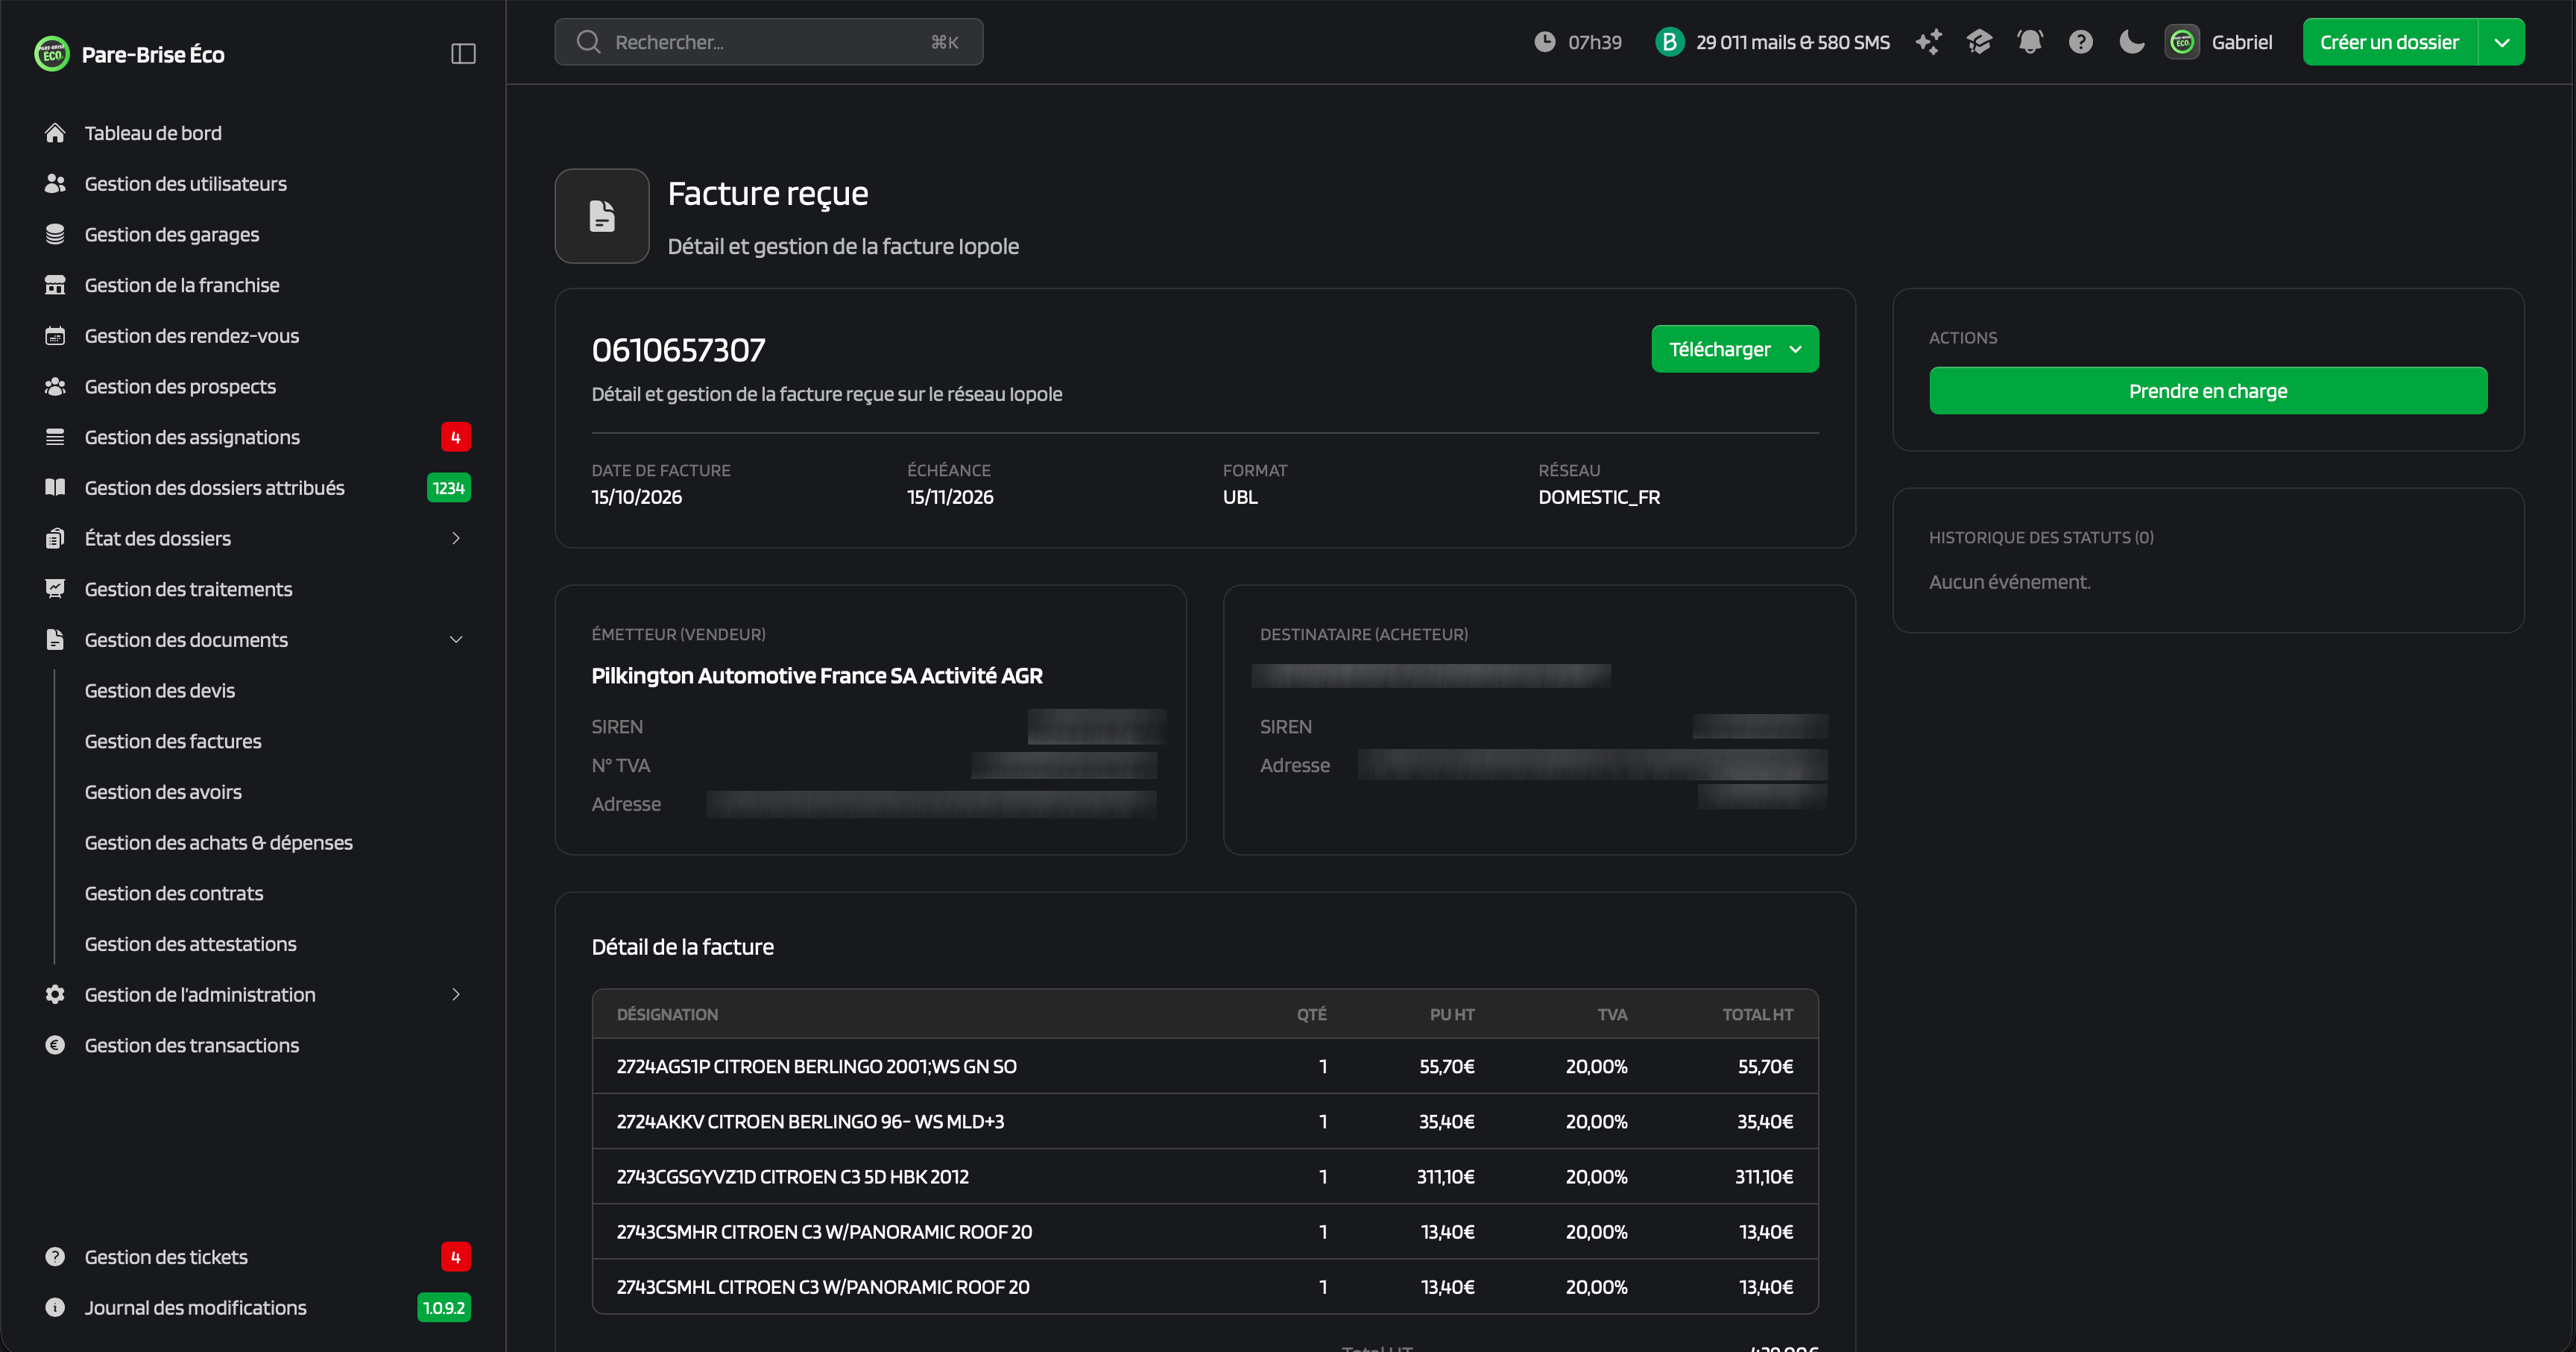Click the green B credits badge

[1669, 42]
